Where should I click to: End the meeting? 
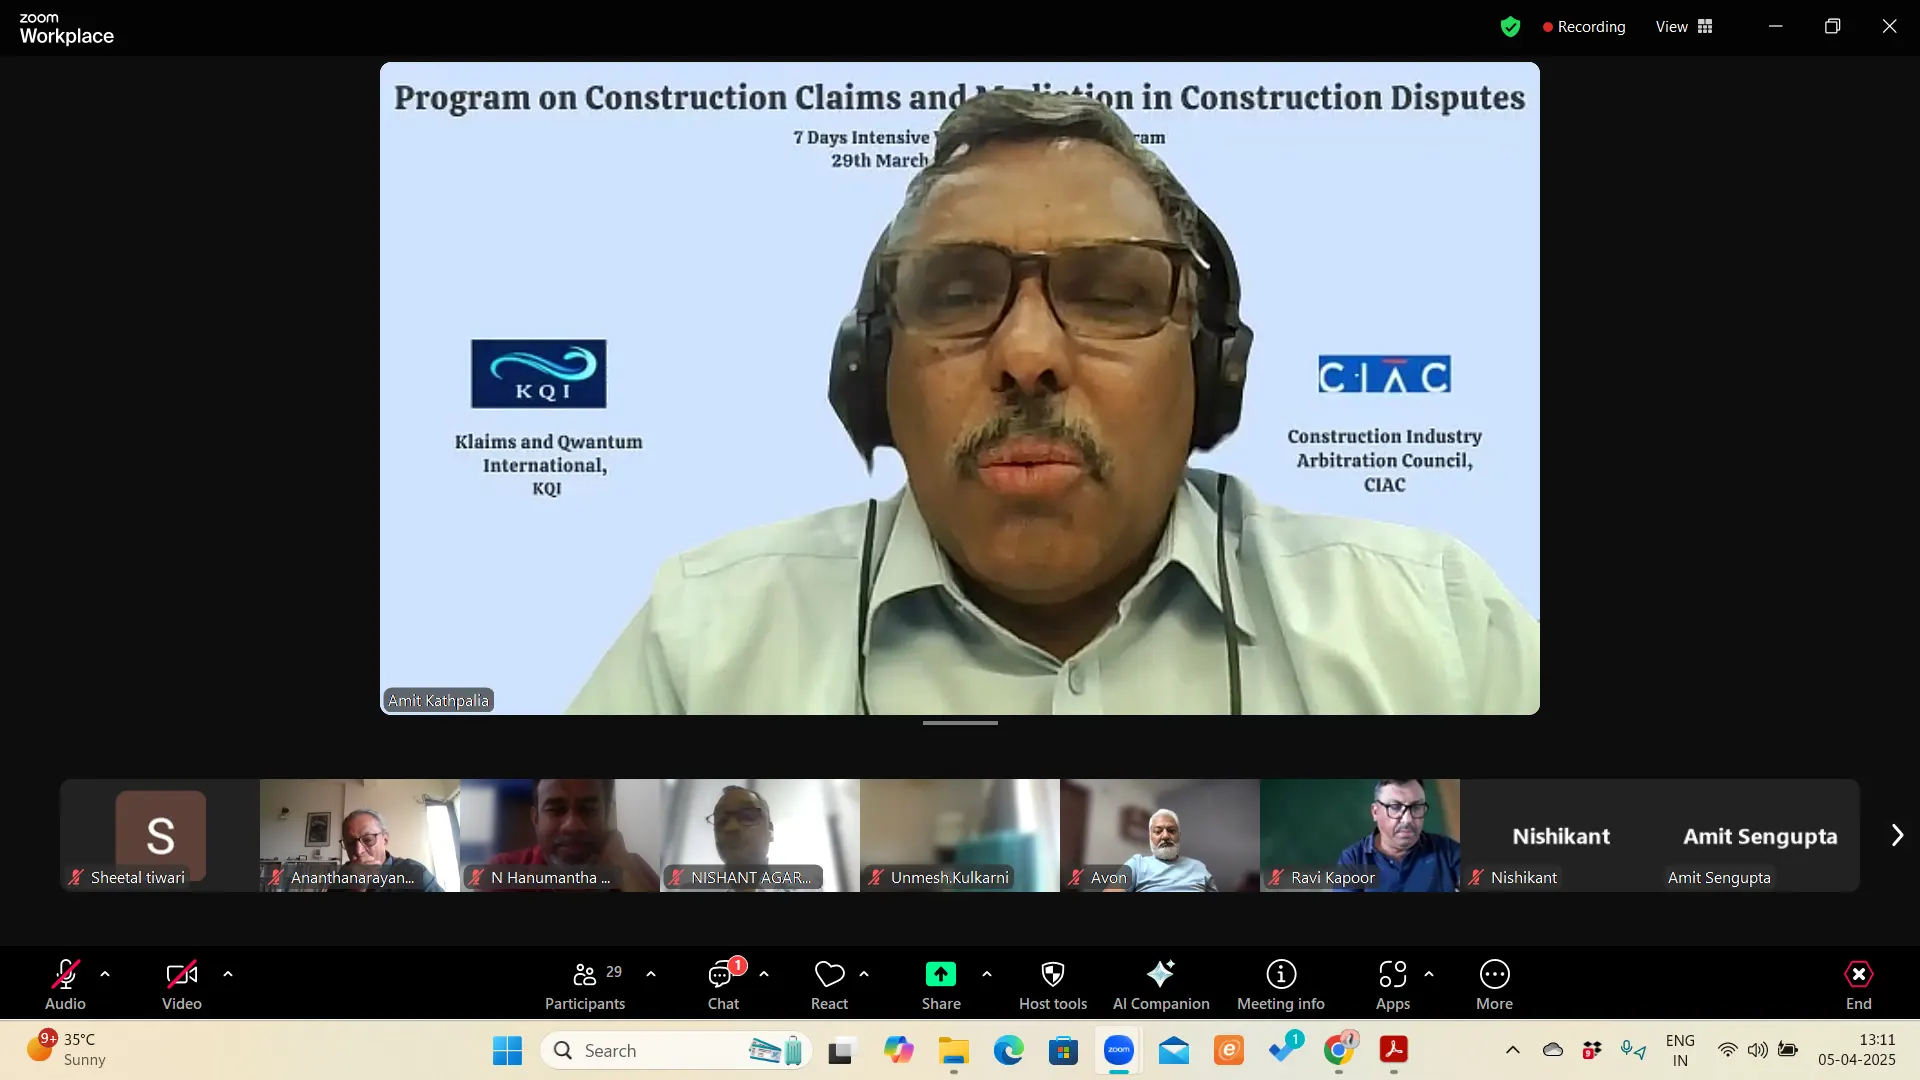pyautogui.click(x=1859, y=985)
